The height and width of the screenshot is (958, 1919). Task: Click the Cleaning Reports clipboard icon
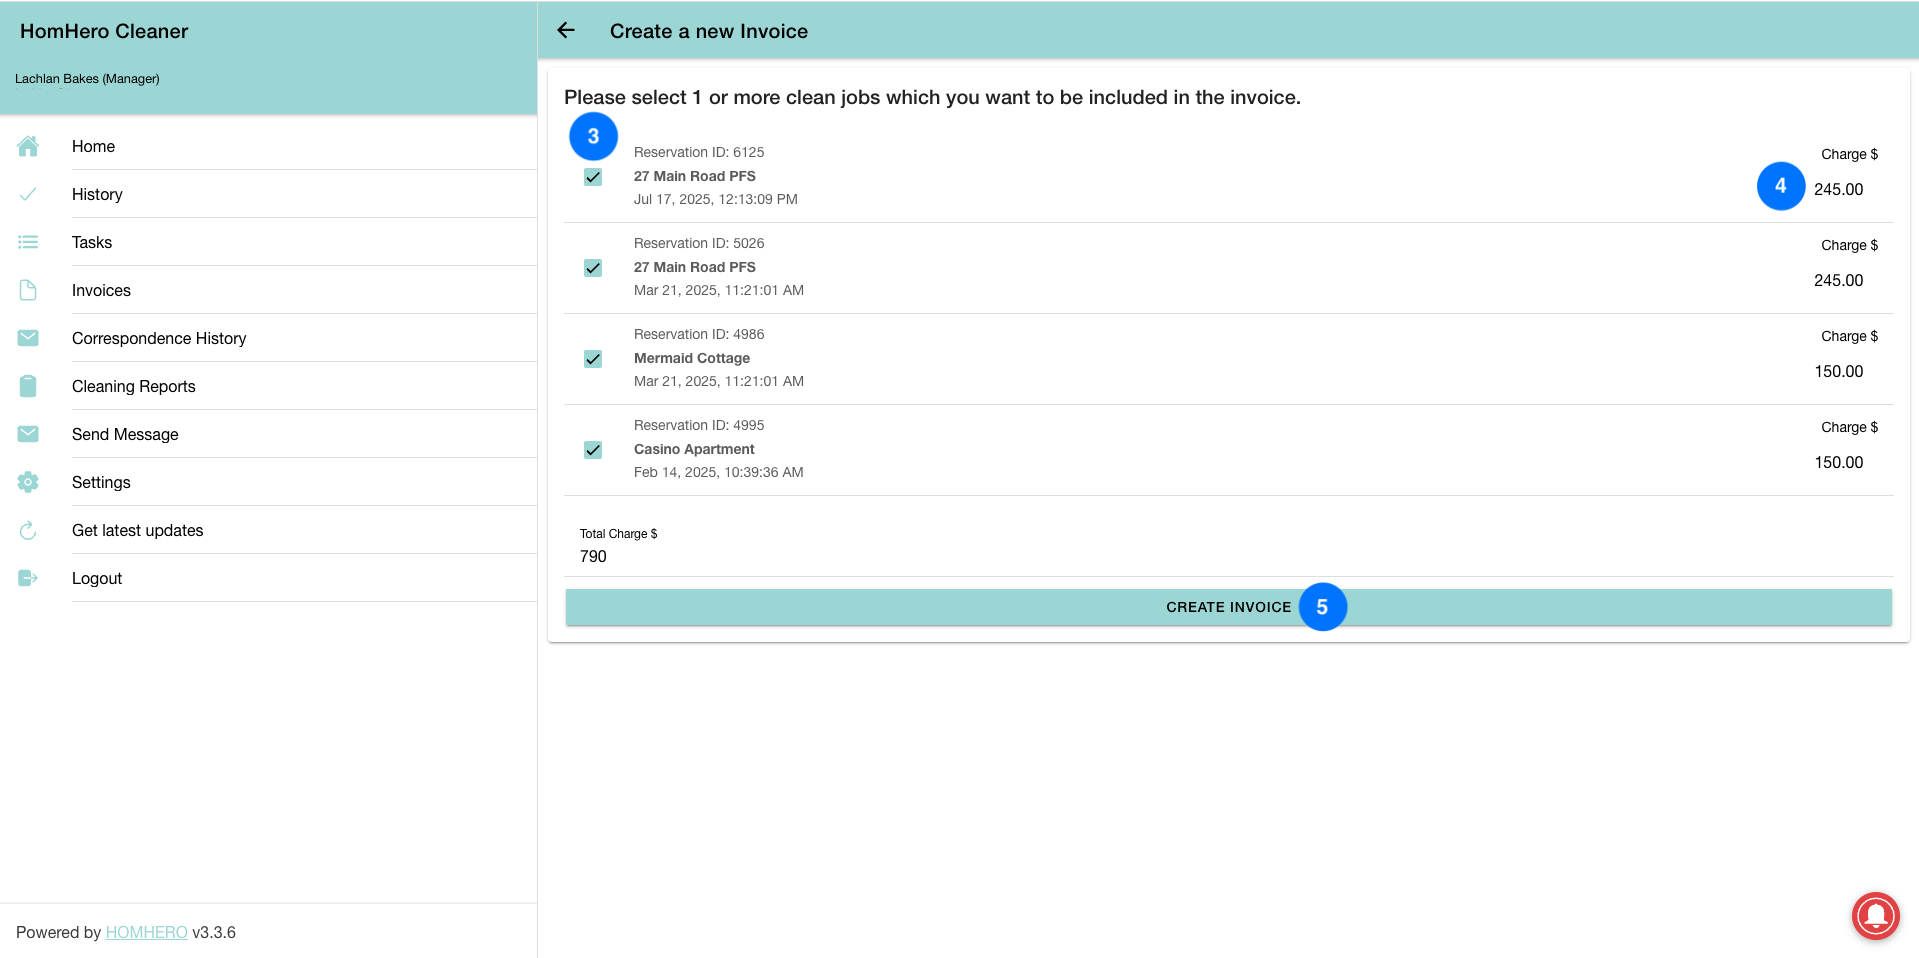[x=28, y=386]
